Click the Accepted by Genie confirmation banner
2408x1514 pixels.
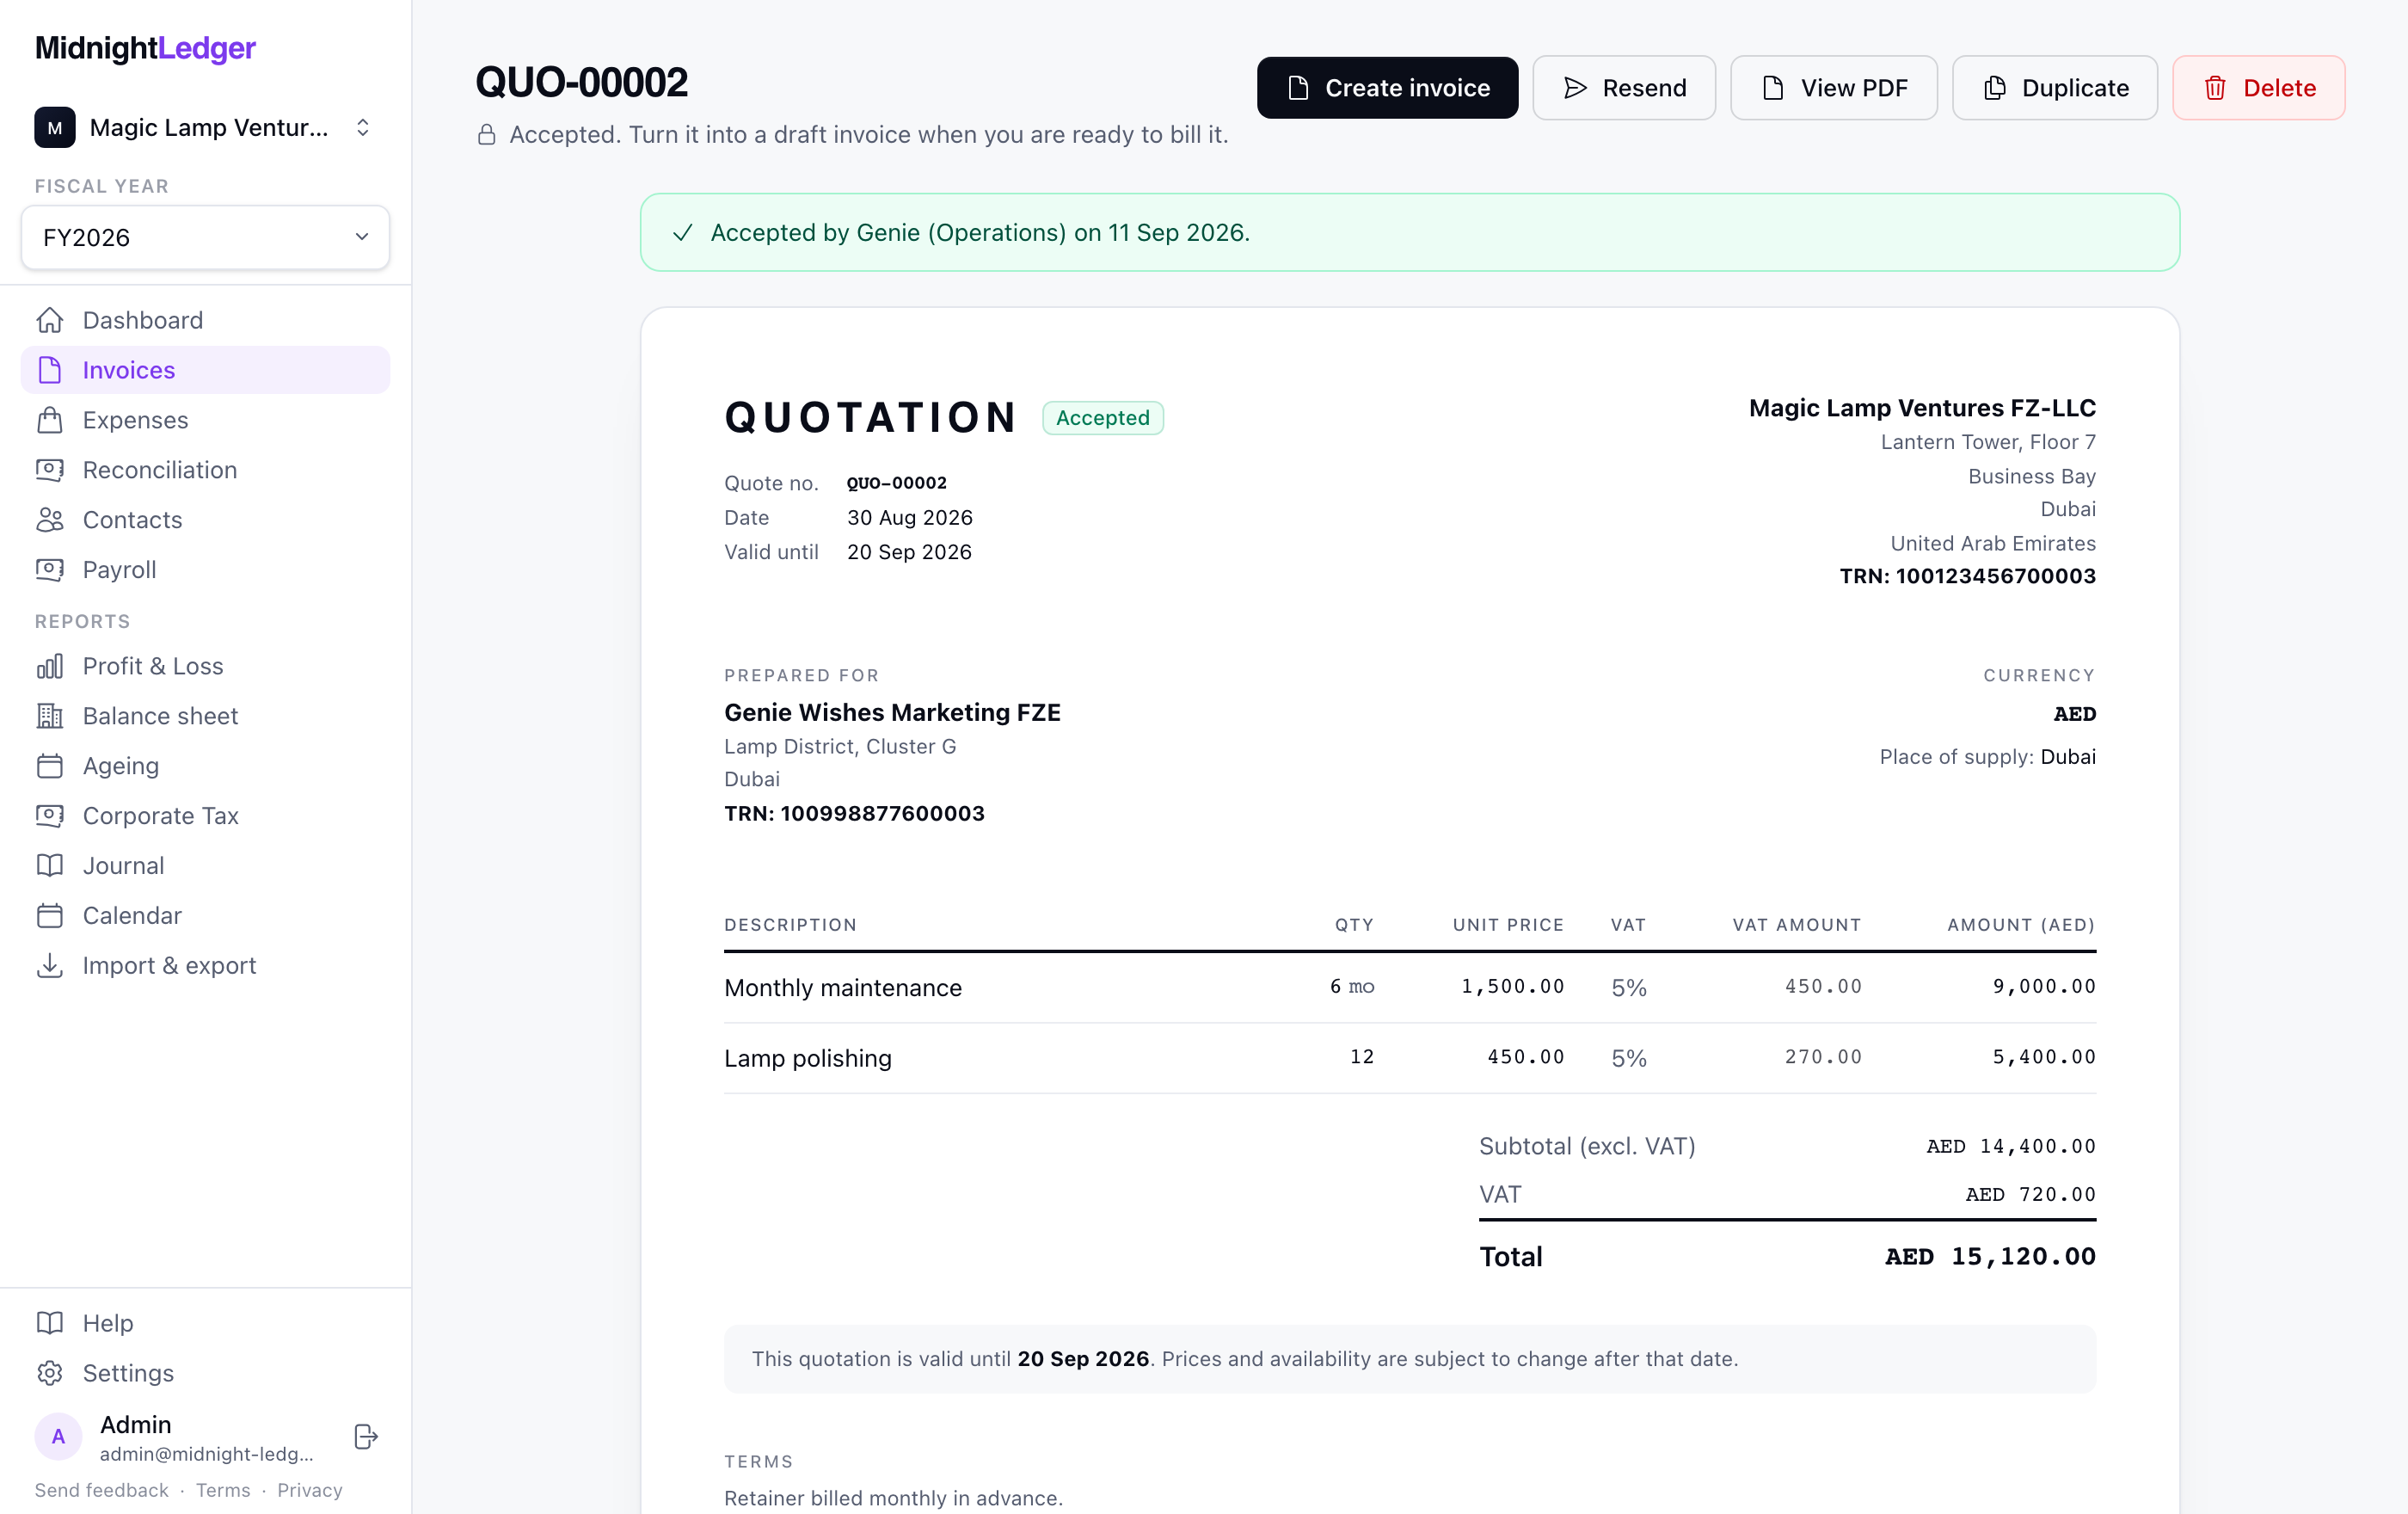point(1410,232)
